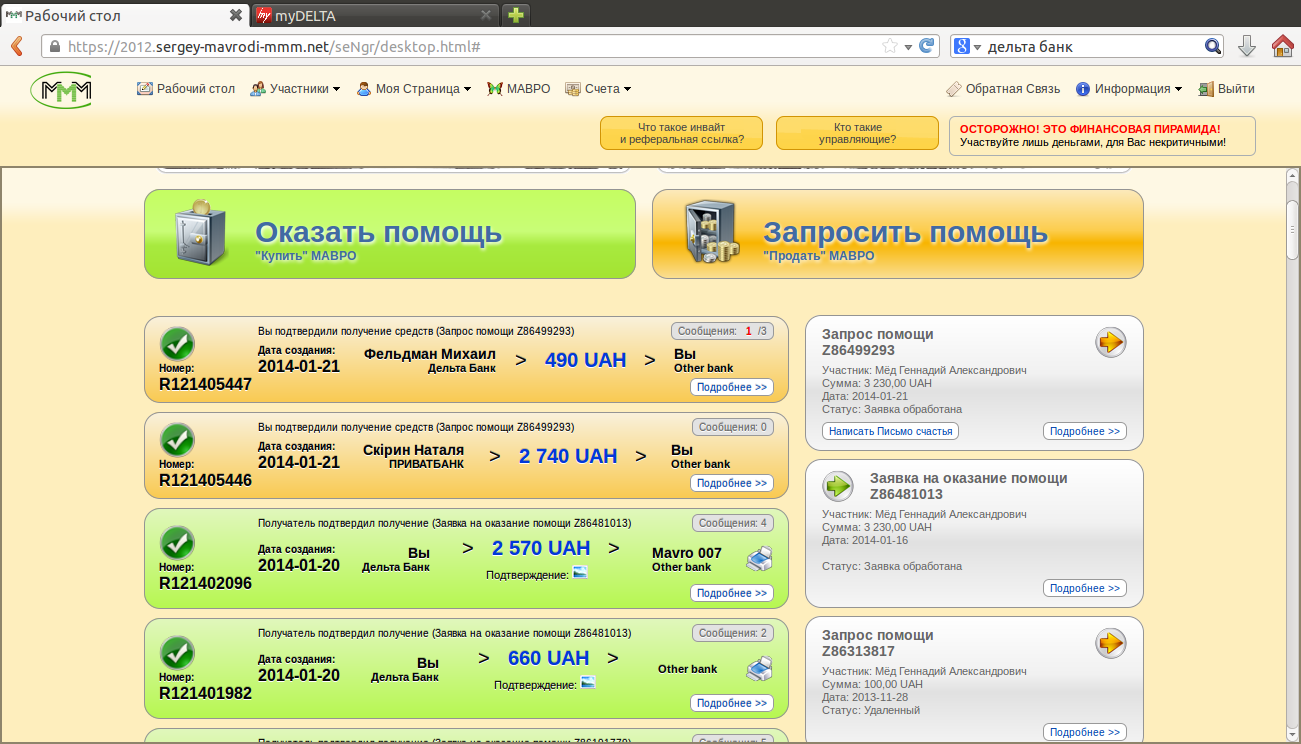Expand the Информация menu
Viewport: 1301px width, 744px height.
[1129, 89]
